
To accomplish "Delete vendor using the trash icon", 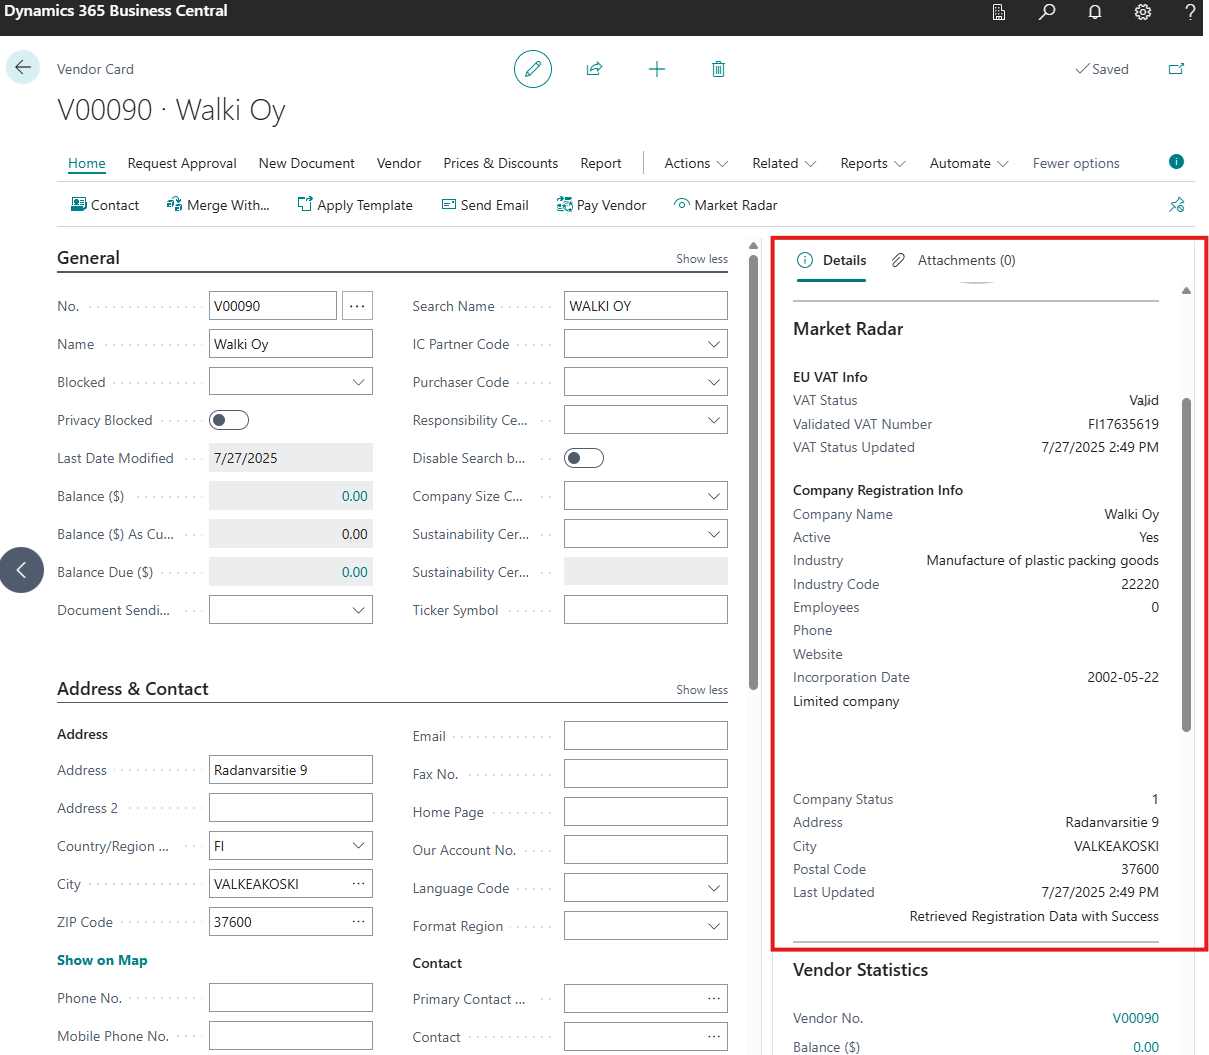I will [x=718, y=69].
